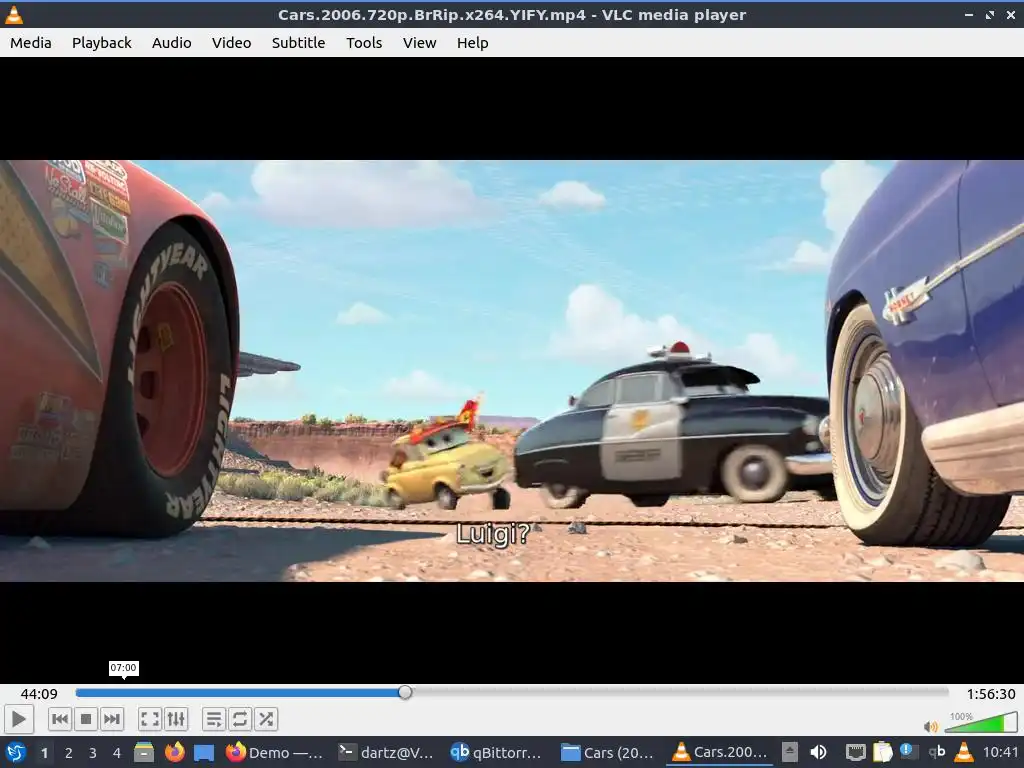Viewport: 1024px width, 768px height.
Task: Close the VLC window
Action: pos(1011,14)
